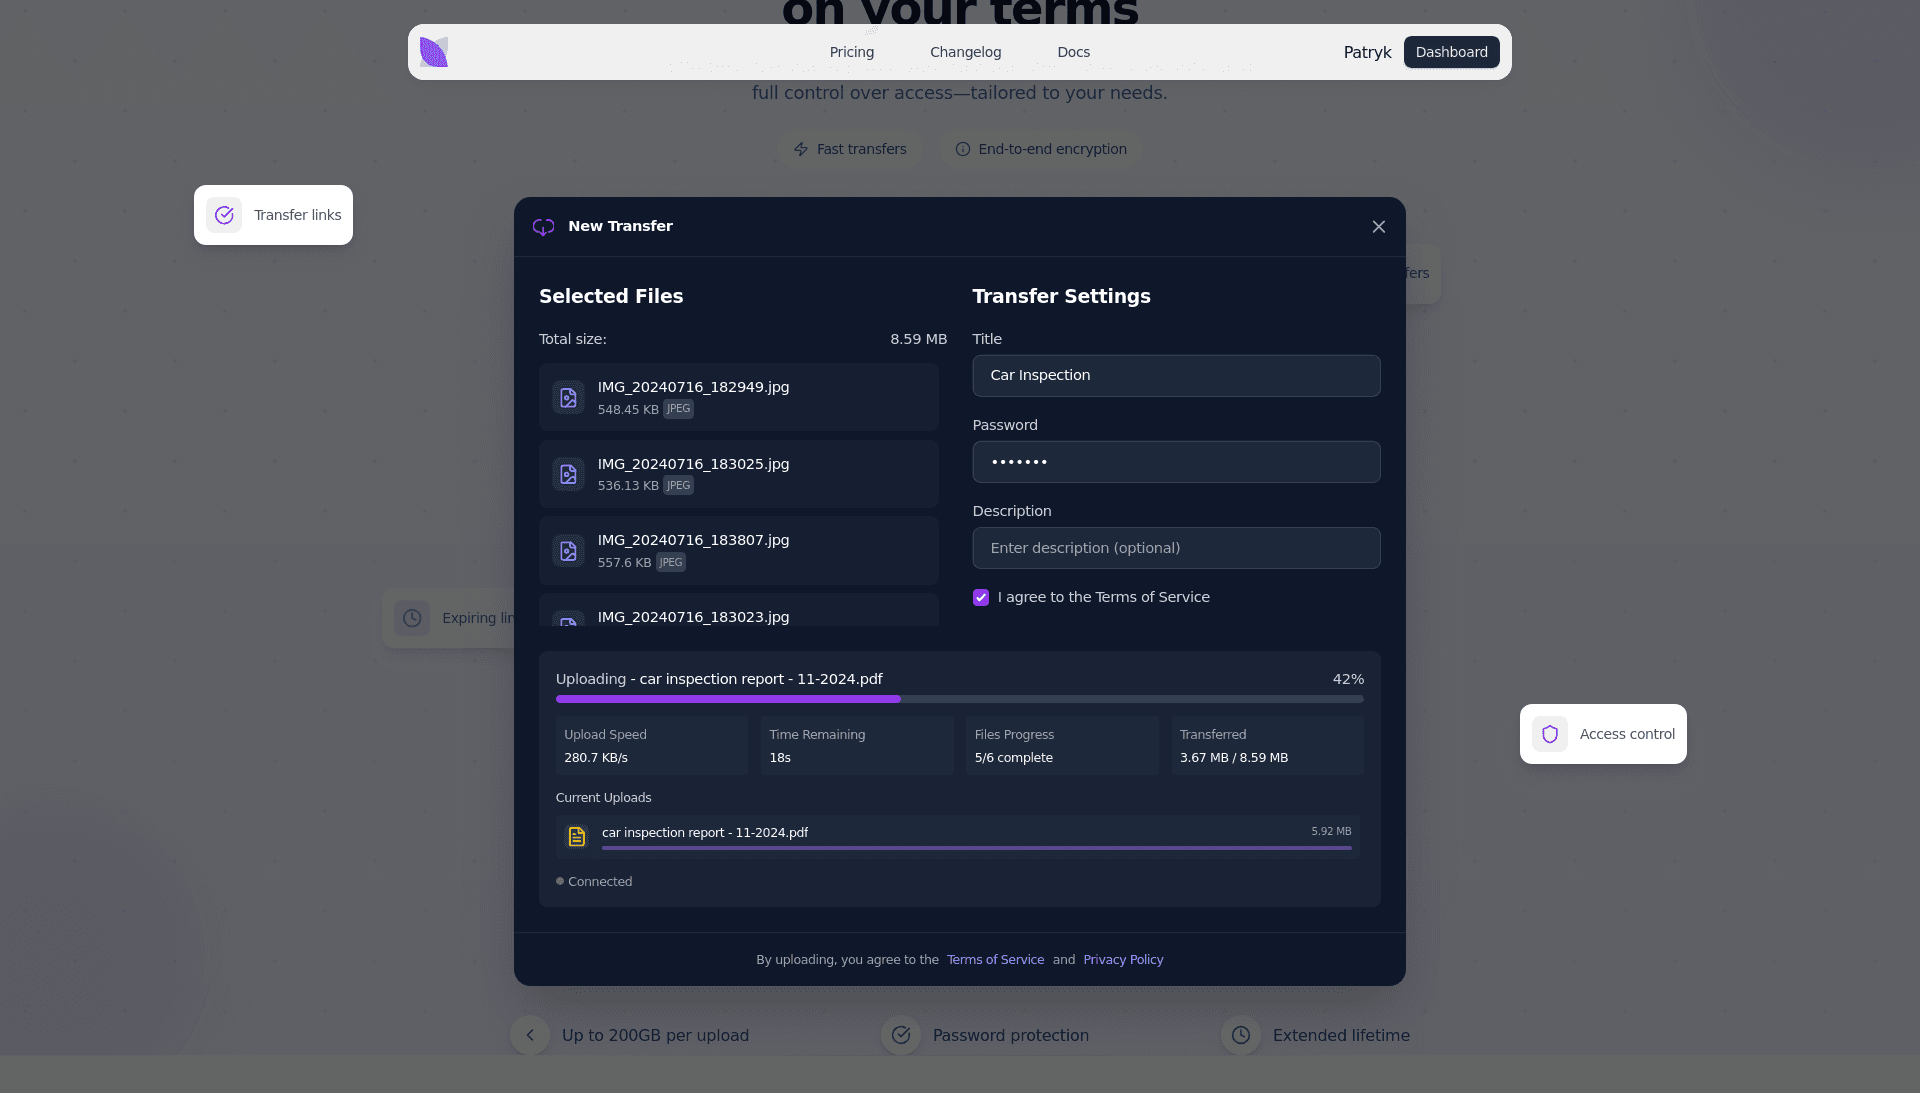
Task: Click the overall upload progress bar
Action: [959, 699]
